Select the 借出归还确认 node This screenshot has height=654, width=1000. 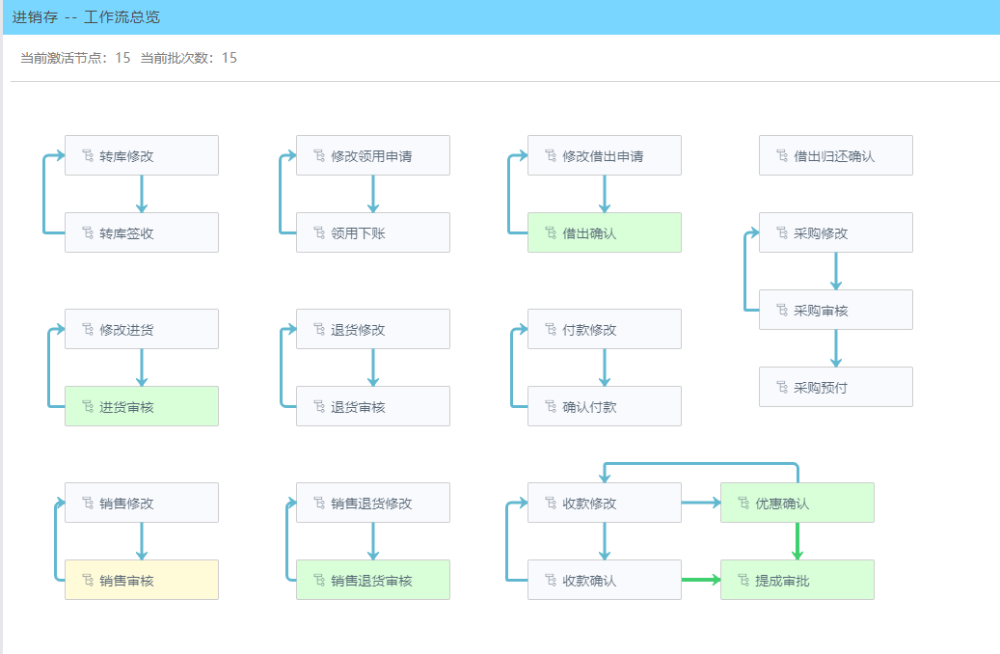(836, 155)
